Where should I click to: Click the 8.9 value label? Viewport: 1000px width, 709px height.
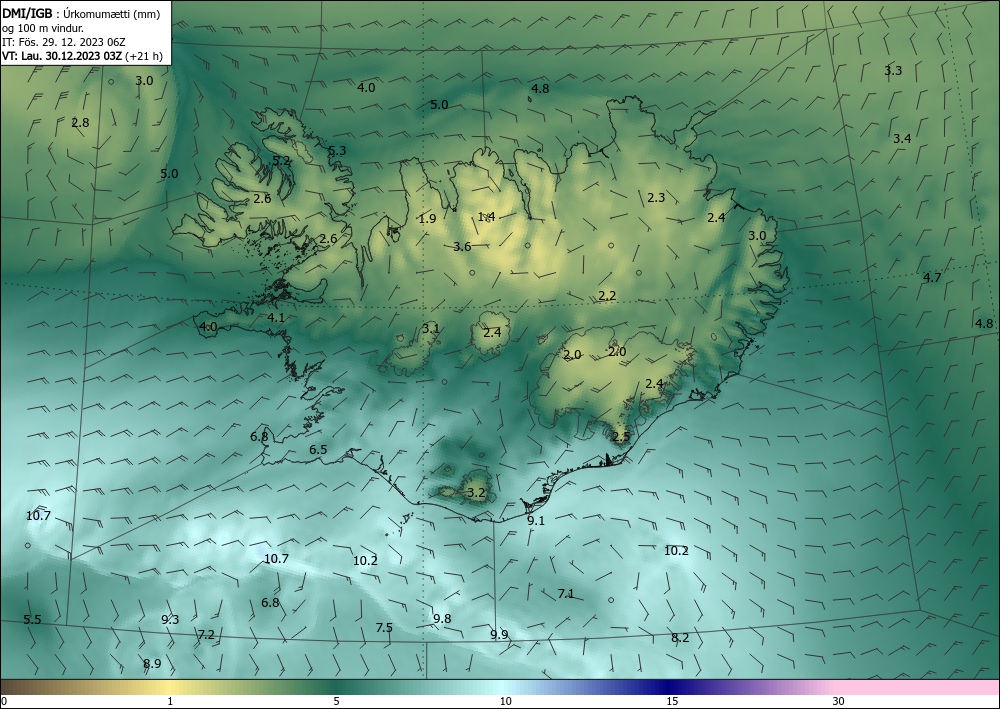point(152,664)
